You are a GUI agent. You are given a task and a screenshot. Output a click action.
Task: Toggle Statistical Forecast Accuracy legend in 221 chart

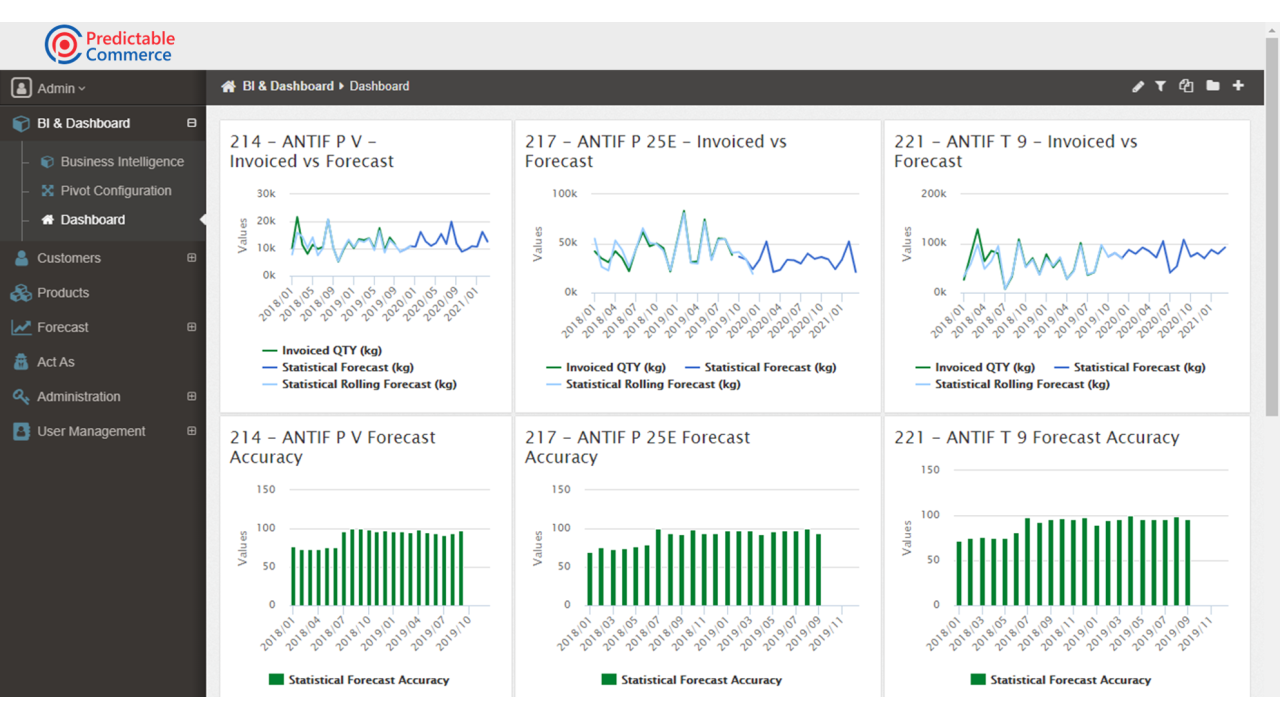click(x=1061, y=679)
